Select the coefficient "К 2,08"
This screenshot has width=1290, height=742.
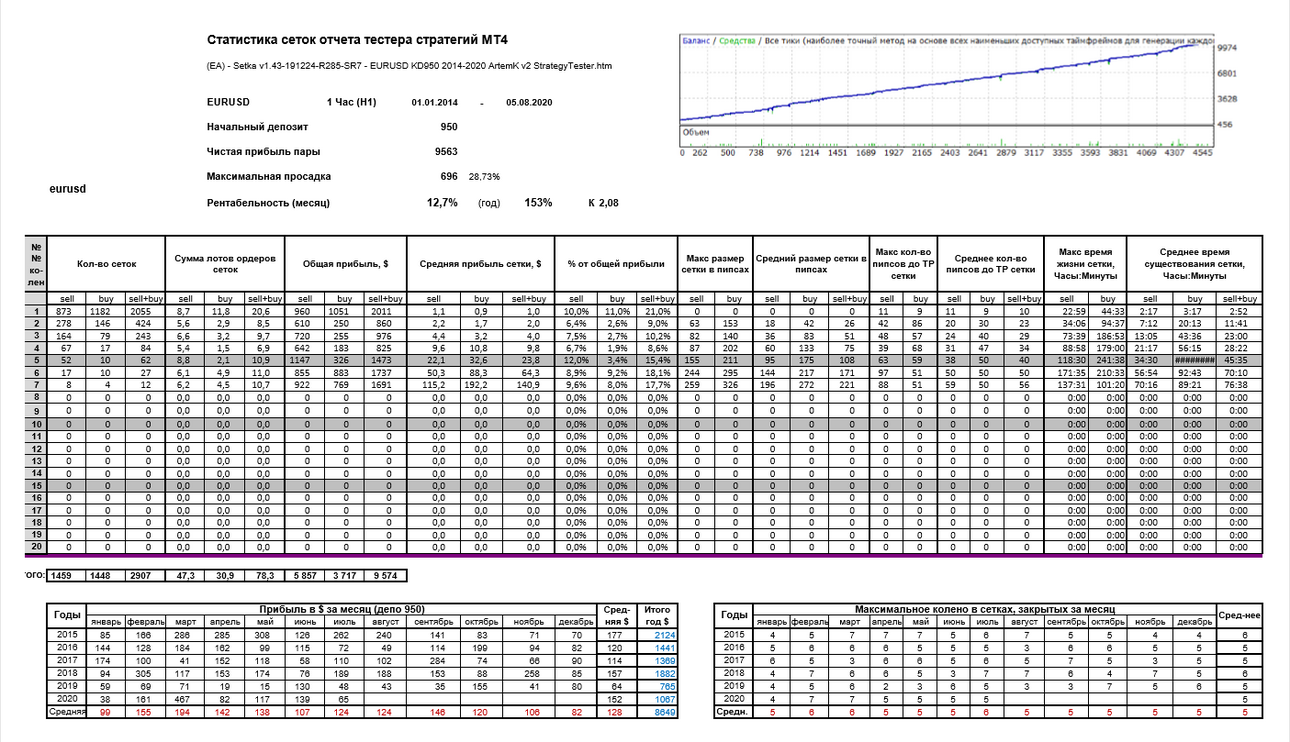pyautogui.click(x=603, y=202)
